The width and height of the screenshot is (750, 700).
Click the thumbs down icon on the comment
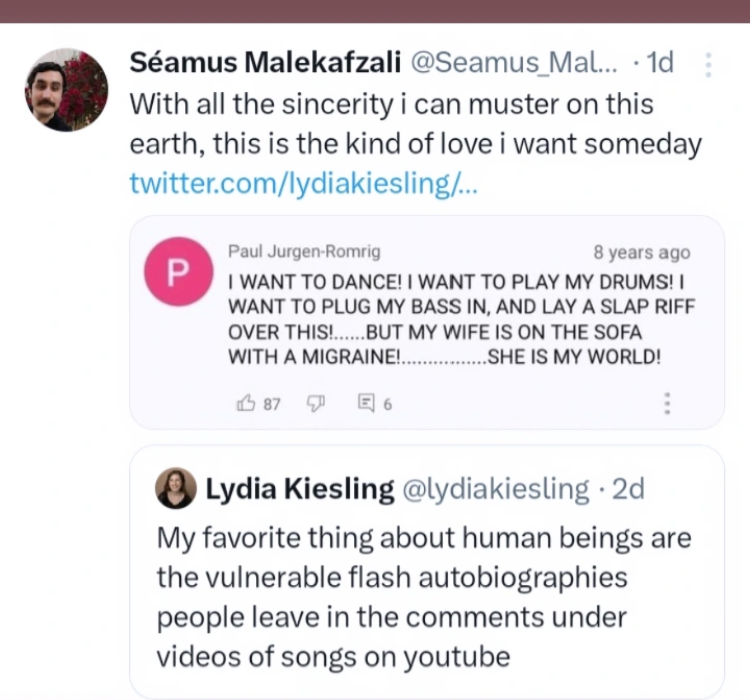point(315,404)
